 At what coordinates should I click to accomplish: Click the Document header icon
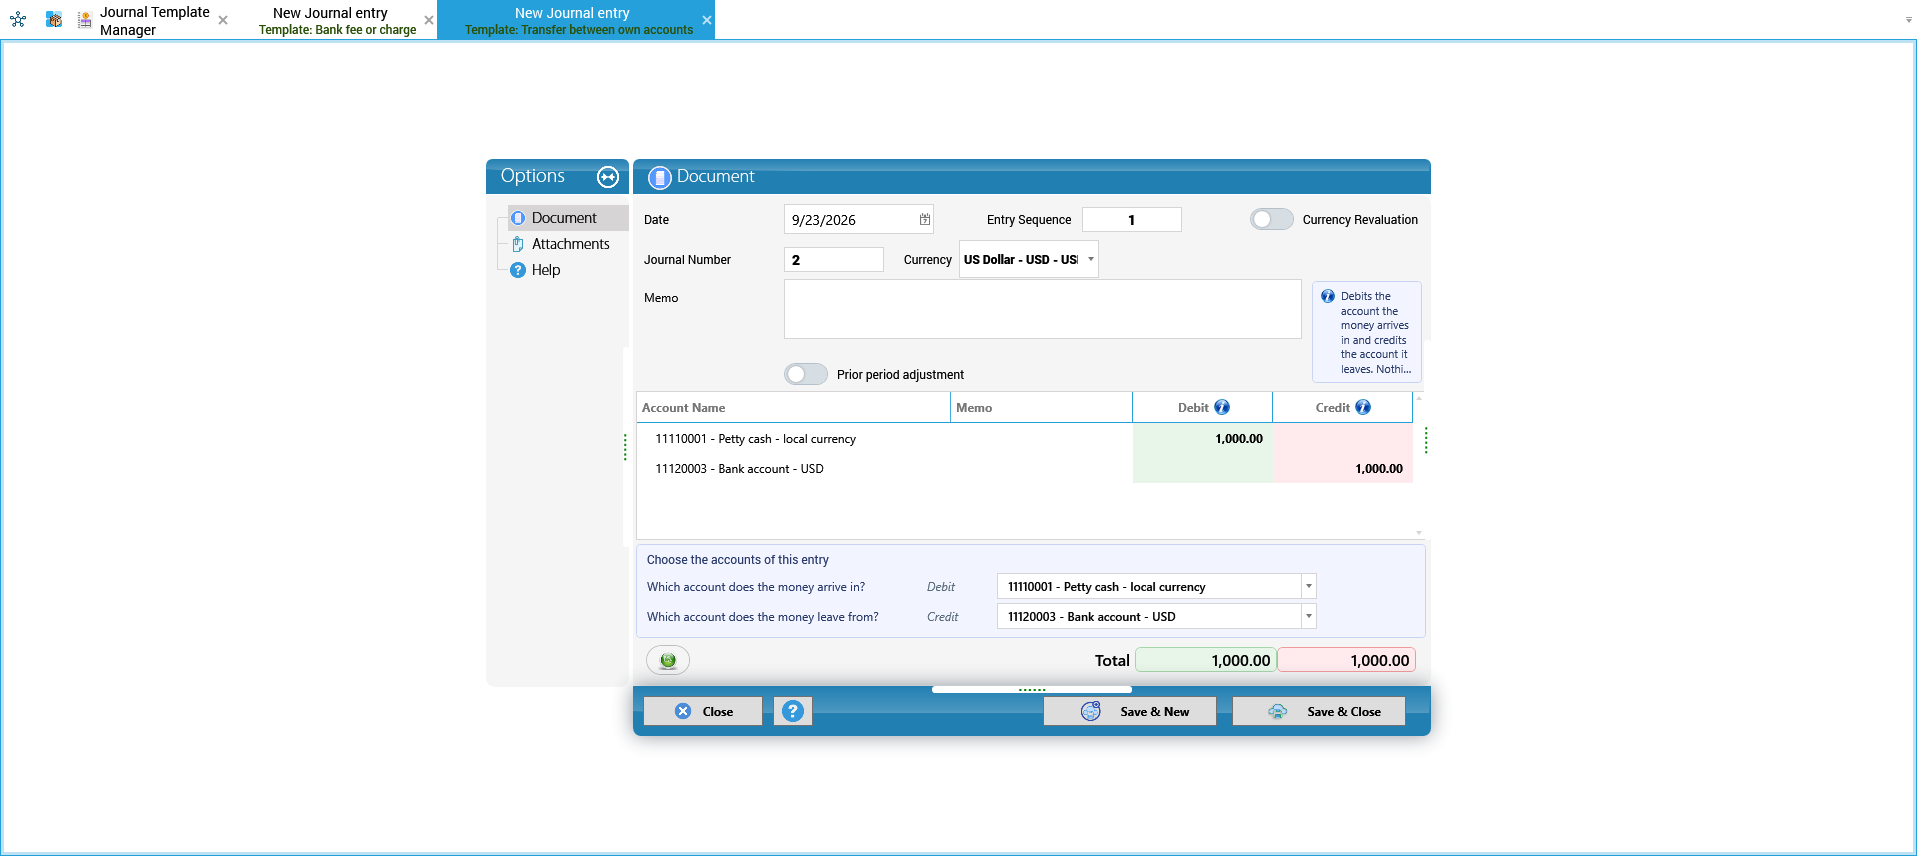(x=659, y=177)
